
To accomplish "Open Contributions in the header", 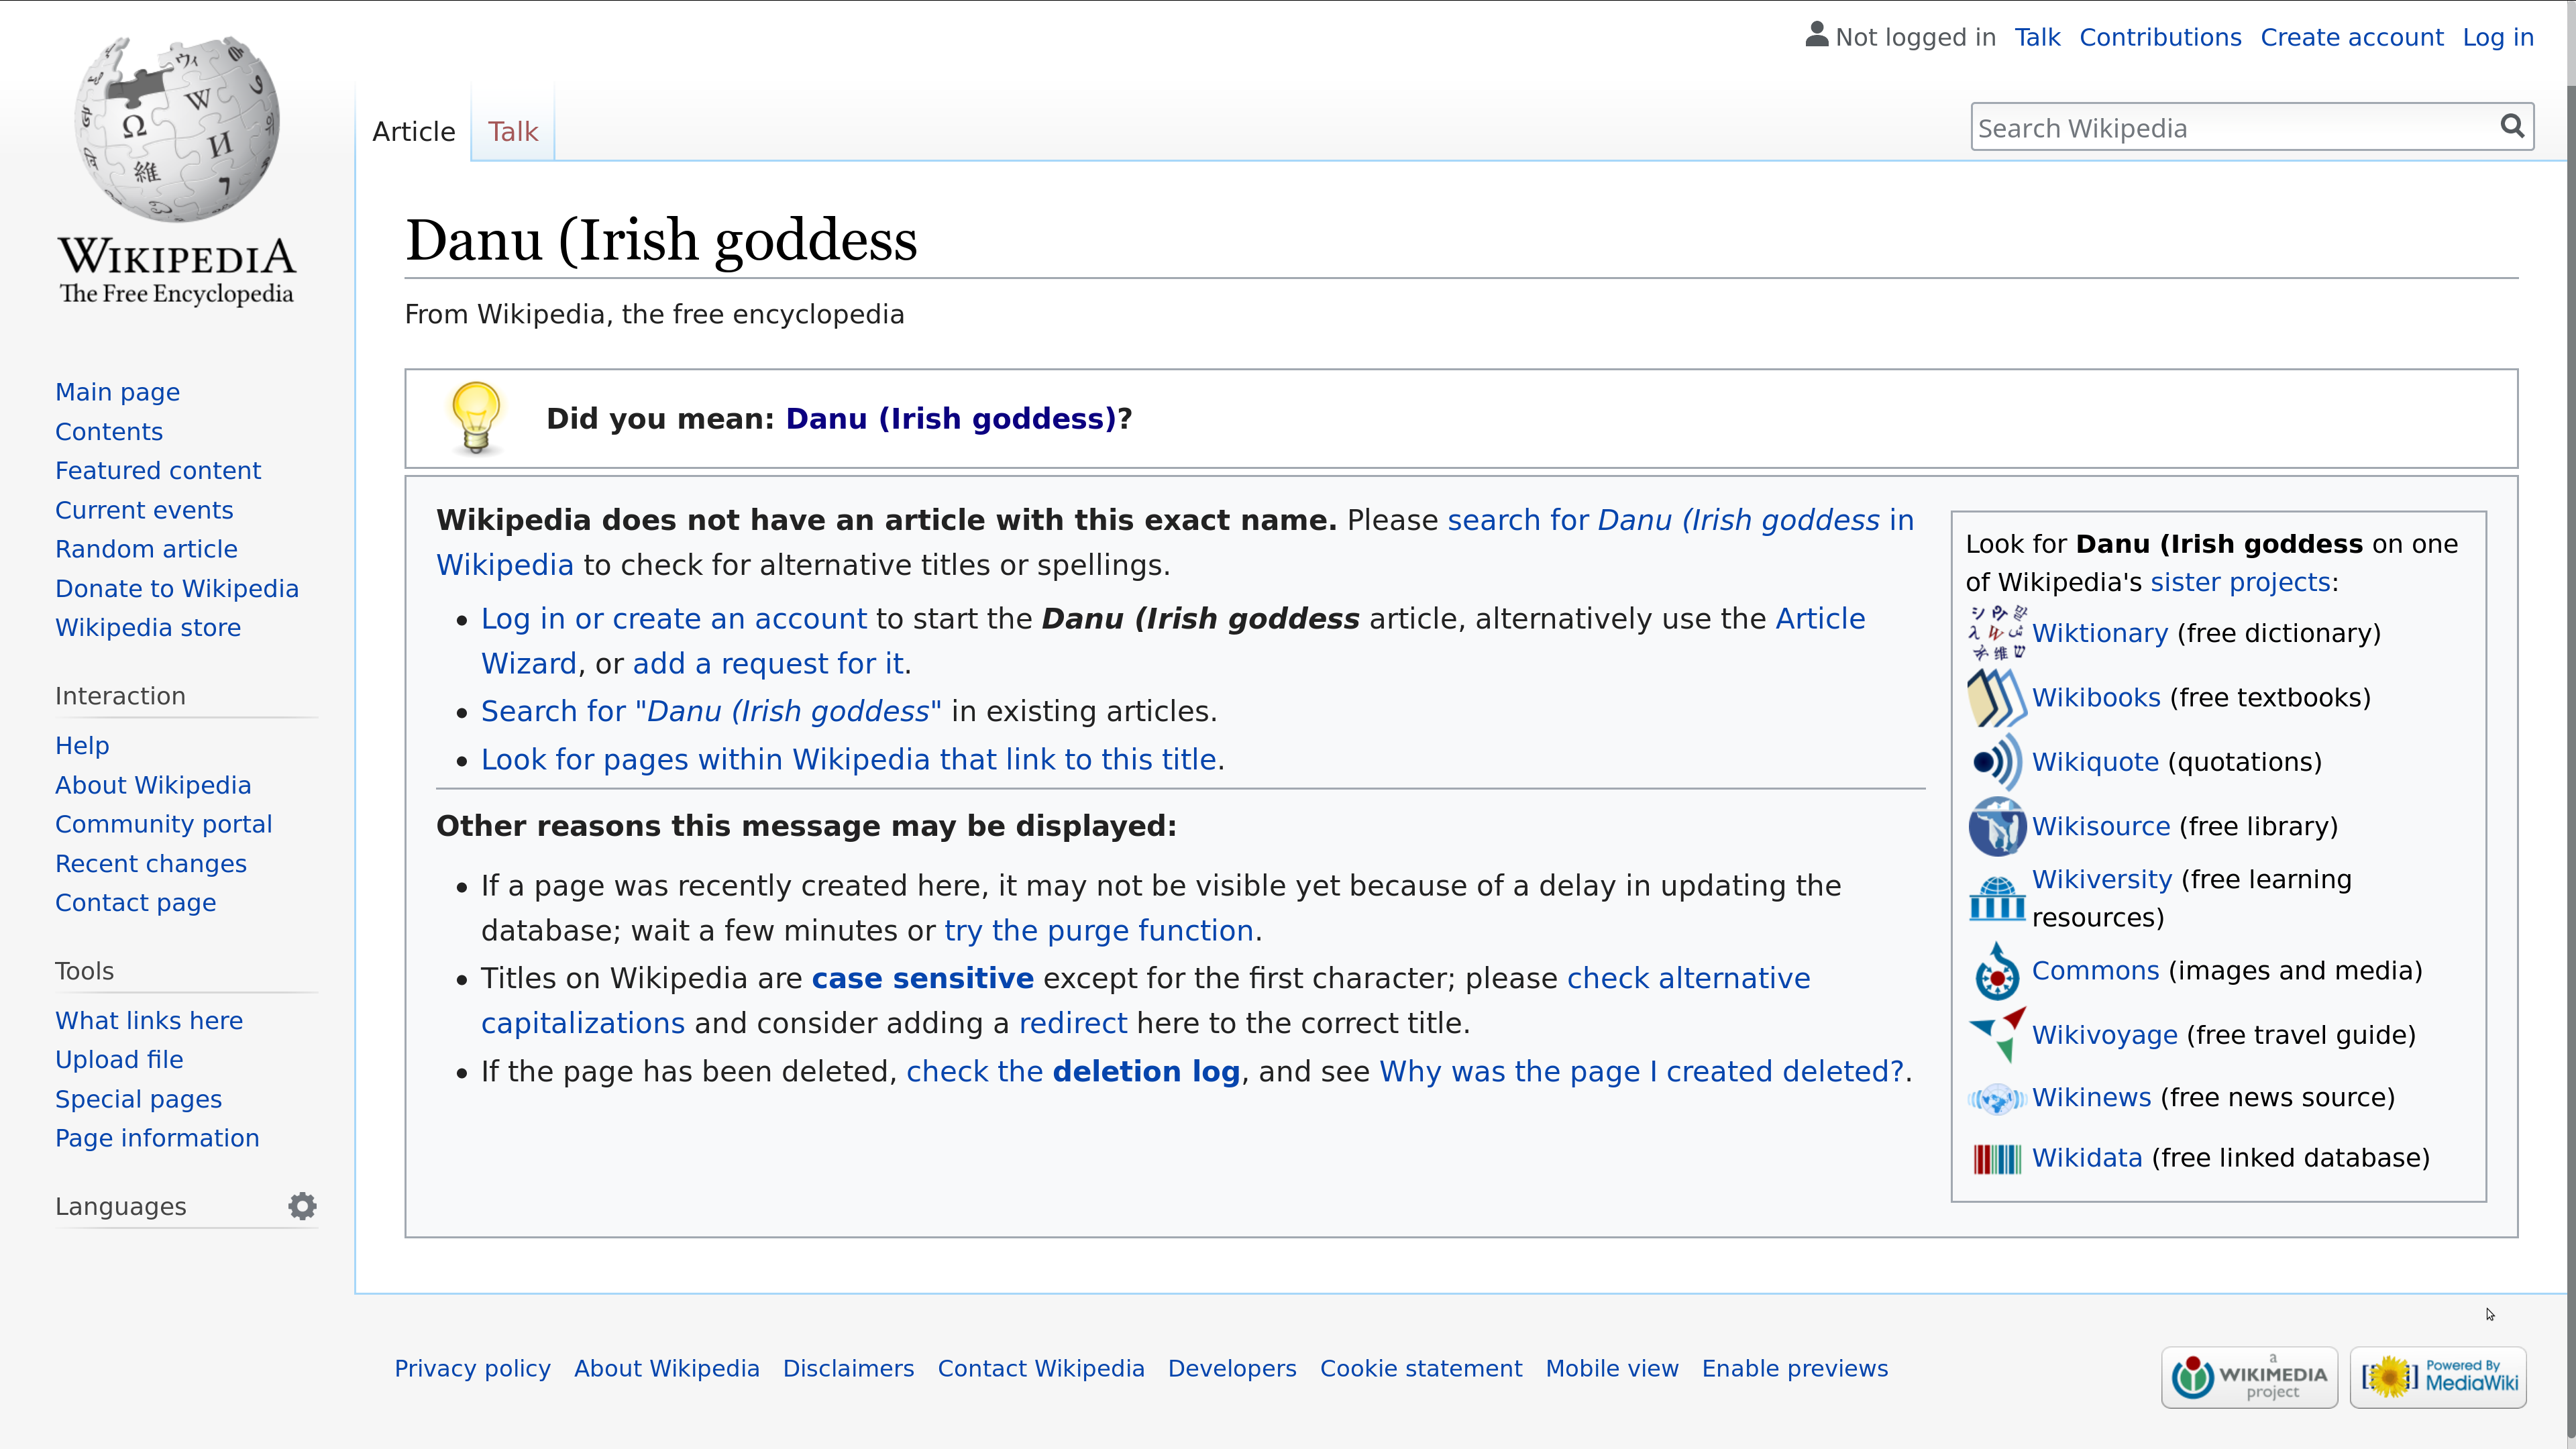I will 2160,37.
